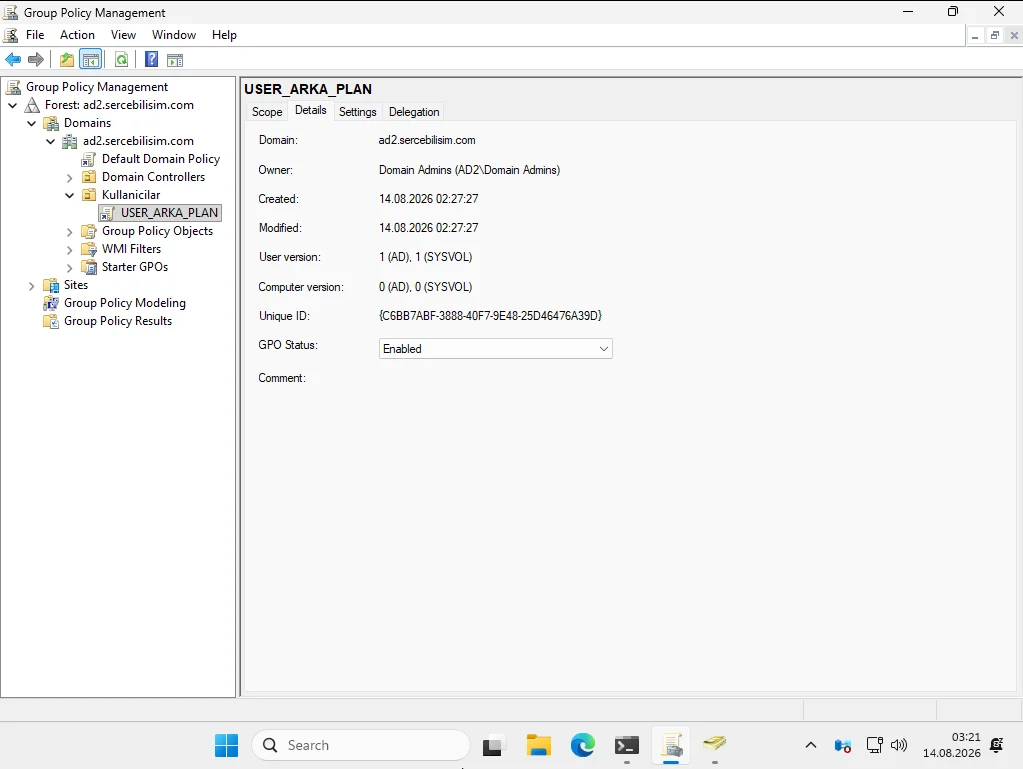Click the Kullanicilar OU icon
Screen dimensions: 1023x769
89,195
